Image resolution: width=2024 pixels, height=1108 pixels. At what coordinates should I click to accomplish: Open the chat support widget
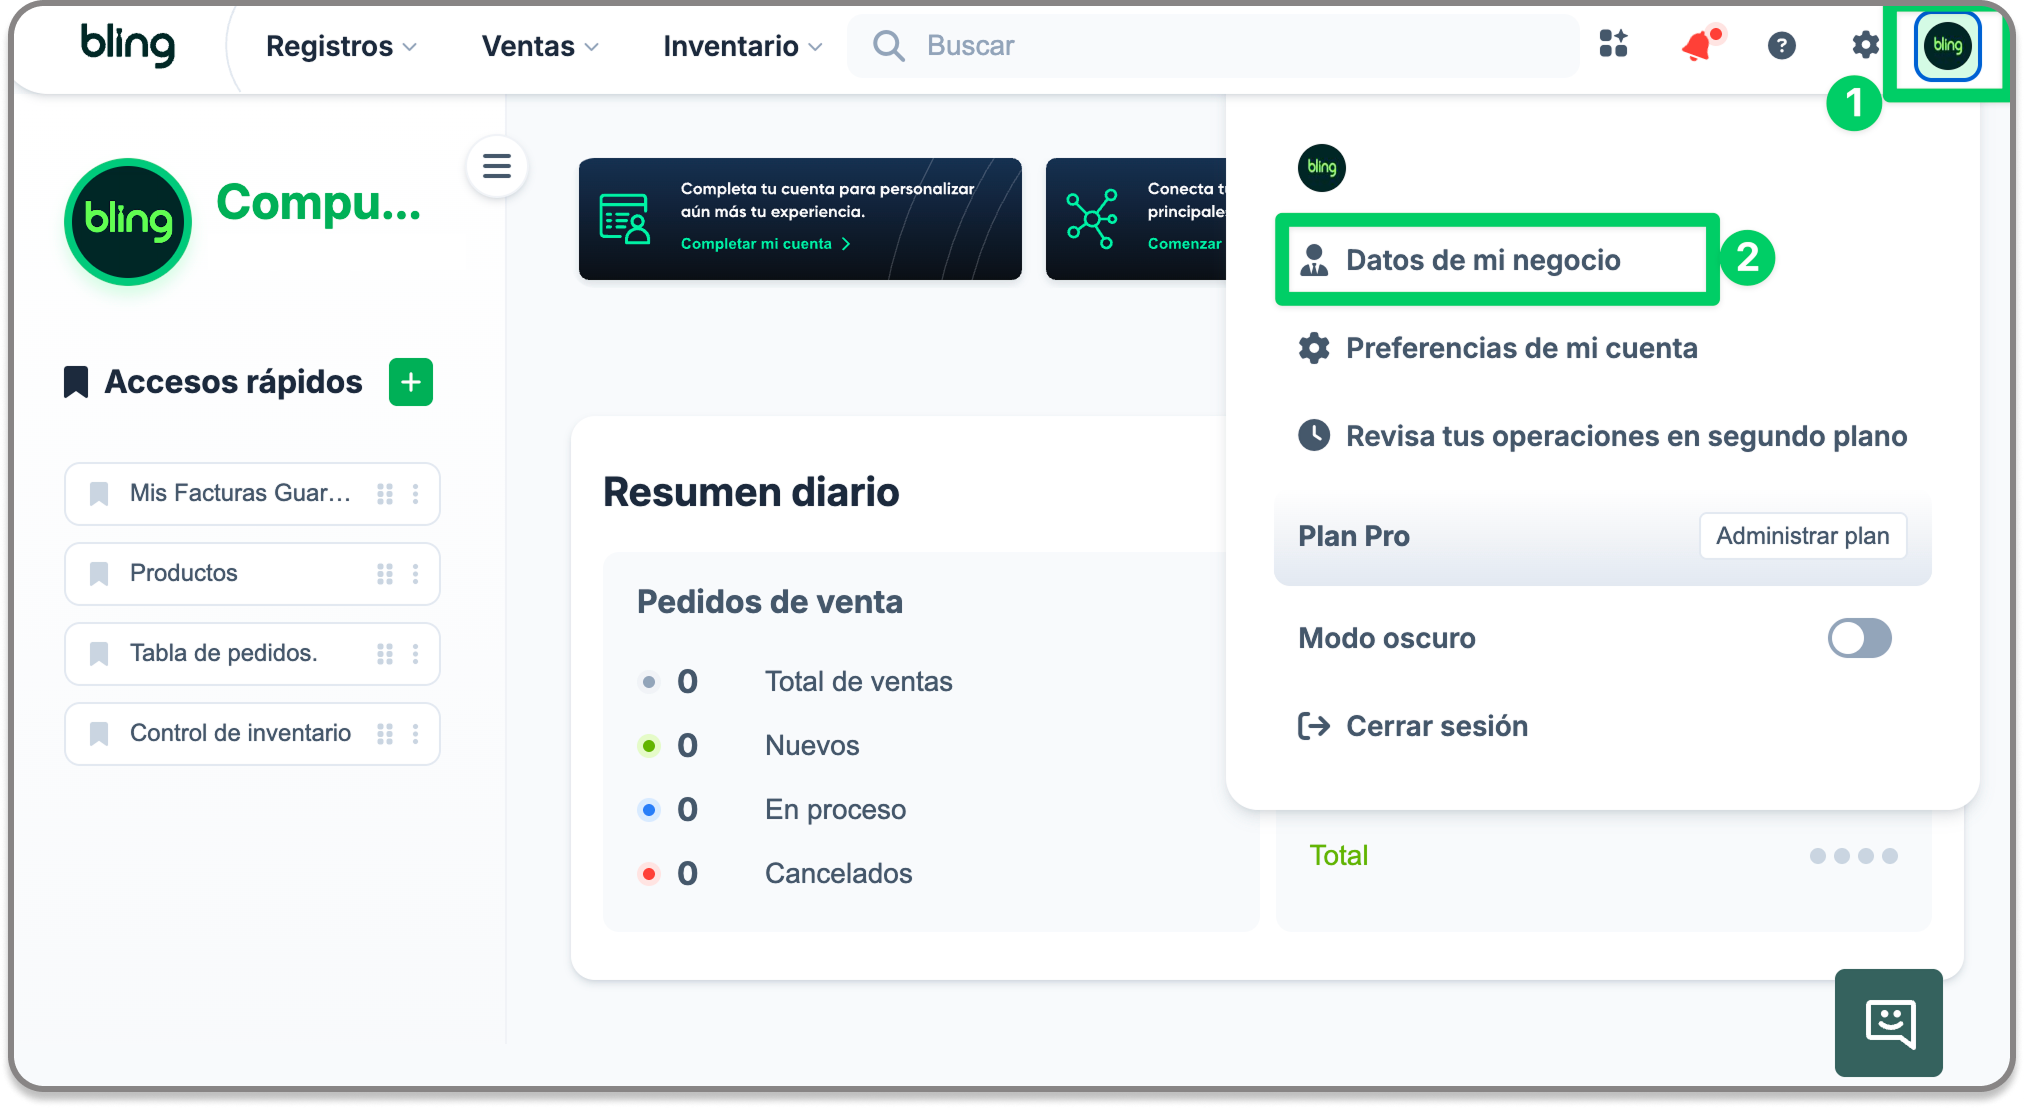1888,1022
